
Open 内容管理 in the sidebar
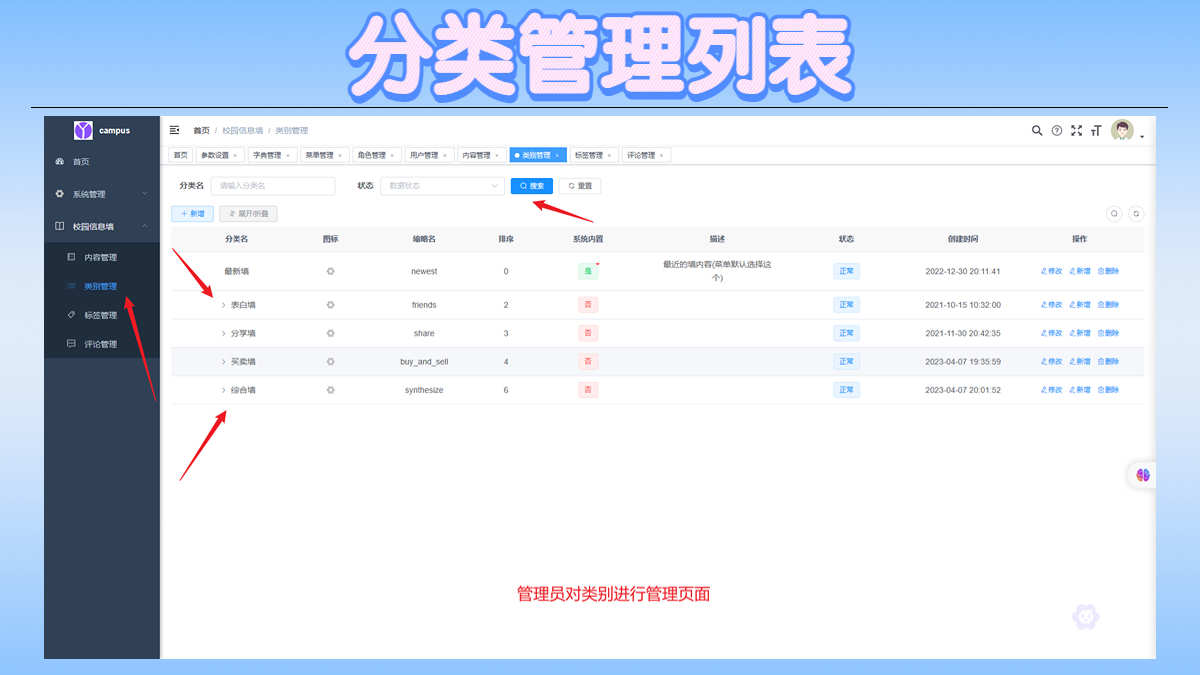point(102,257)
